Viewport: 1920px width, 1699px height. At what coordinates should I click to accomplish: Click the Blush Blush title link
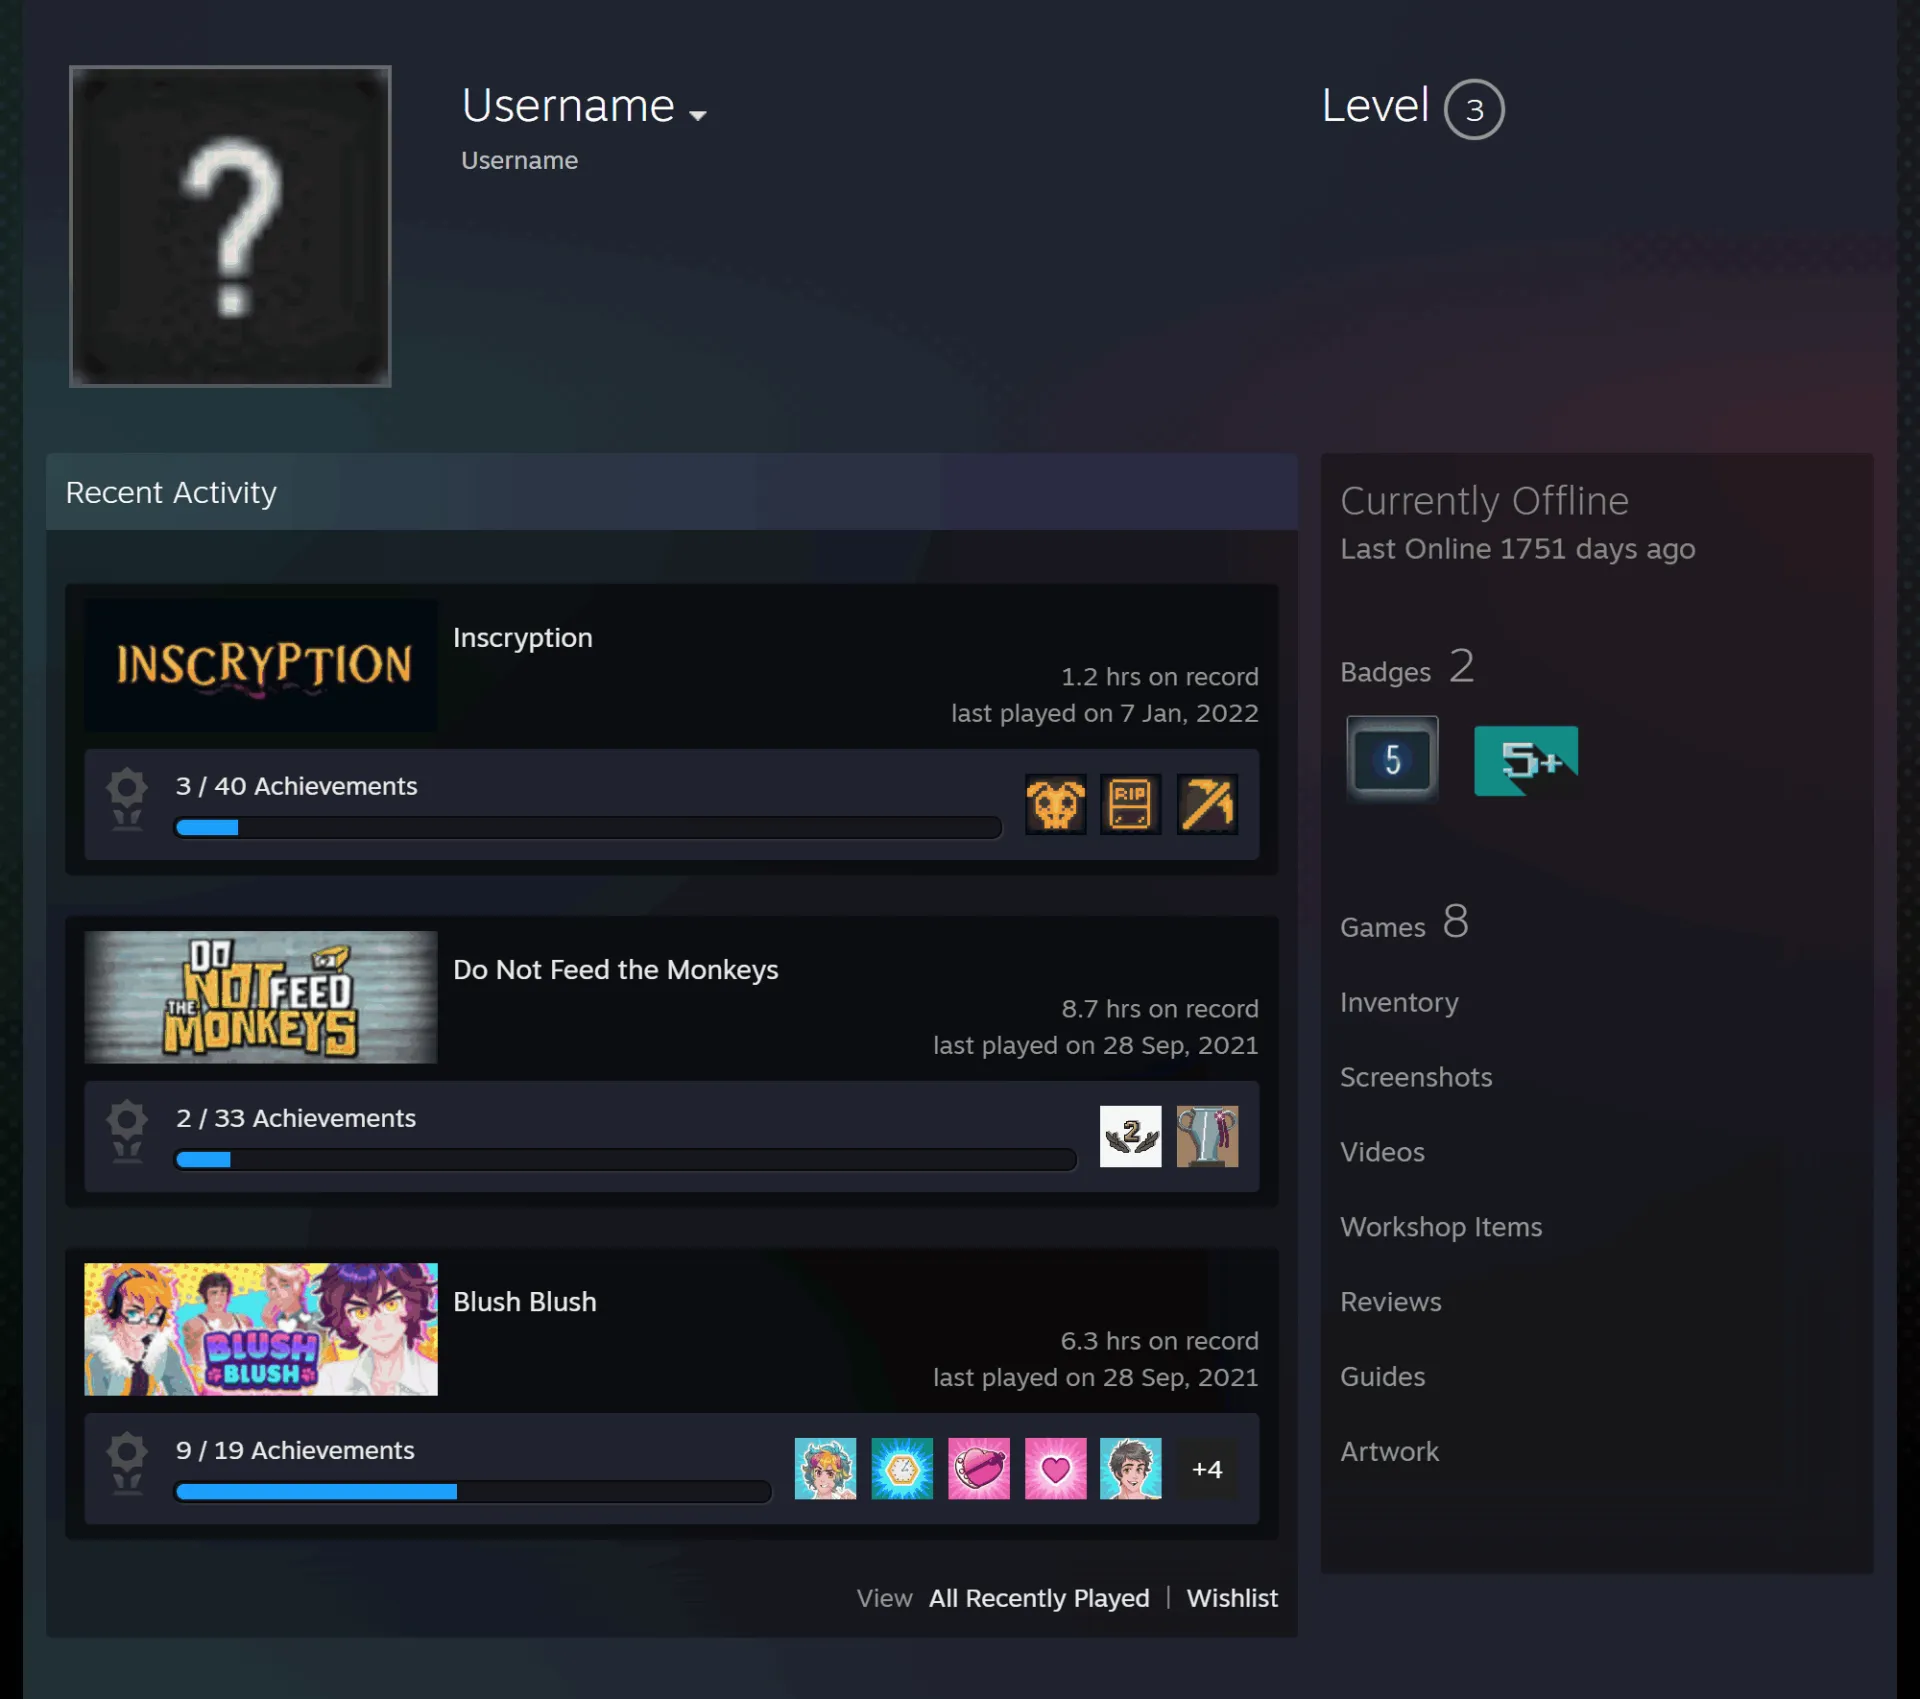tap(525, 1301)
